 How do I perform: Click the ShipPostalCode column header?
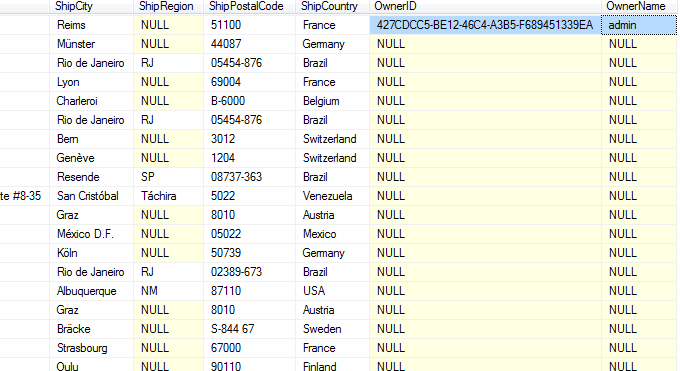pyautogui.click(x=249, y=6)
